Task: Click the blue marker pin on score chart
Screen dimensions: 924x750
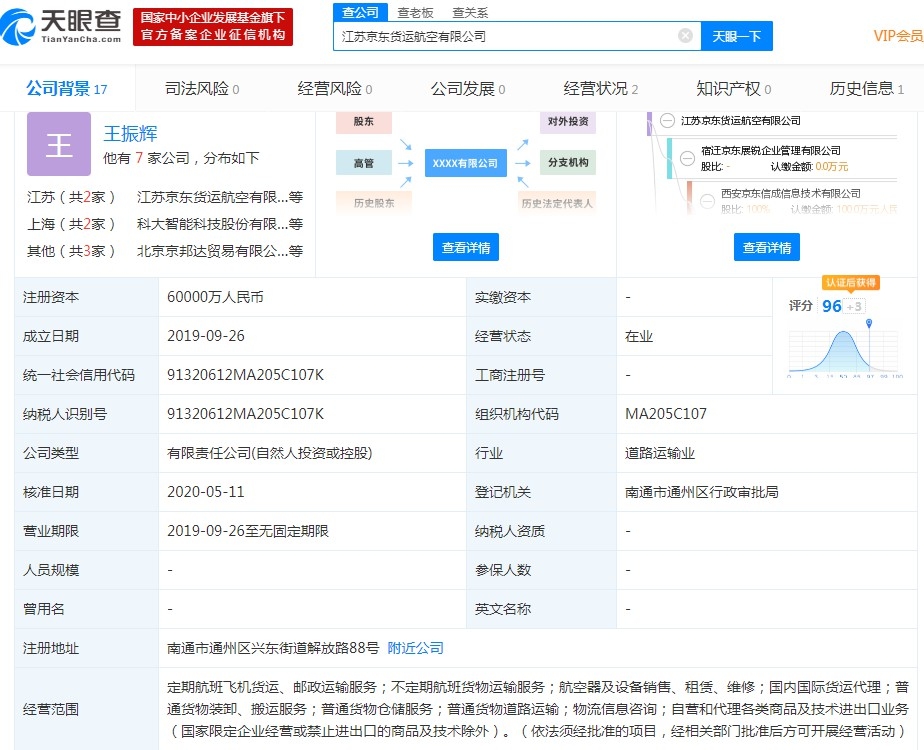Action: point(869,323)
